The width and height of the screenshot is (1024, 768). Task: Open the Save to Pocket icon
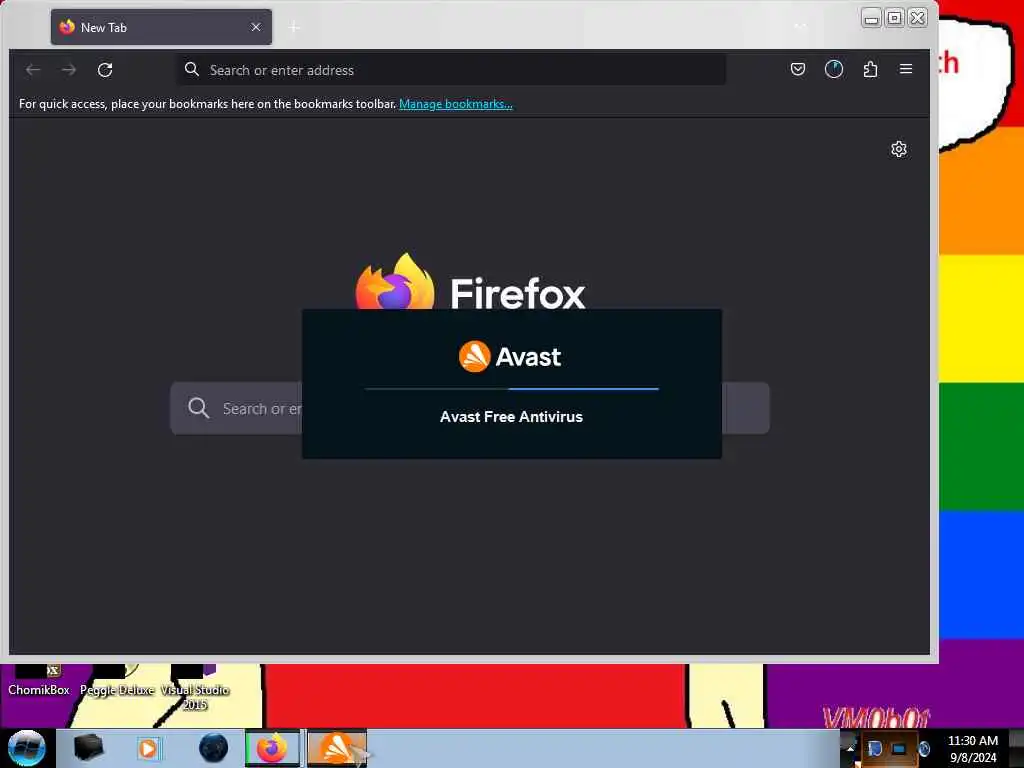(x=797, y=69)
